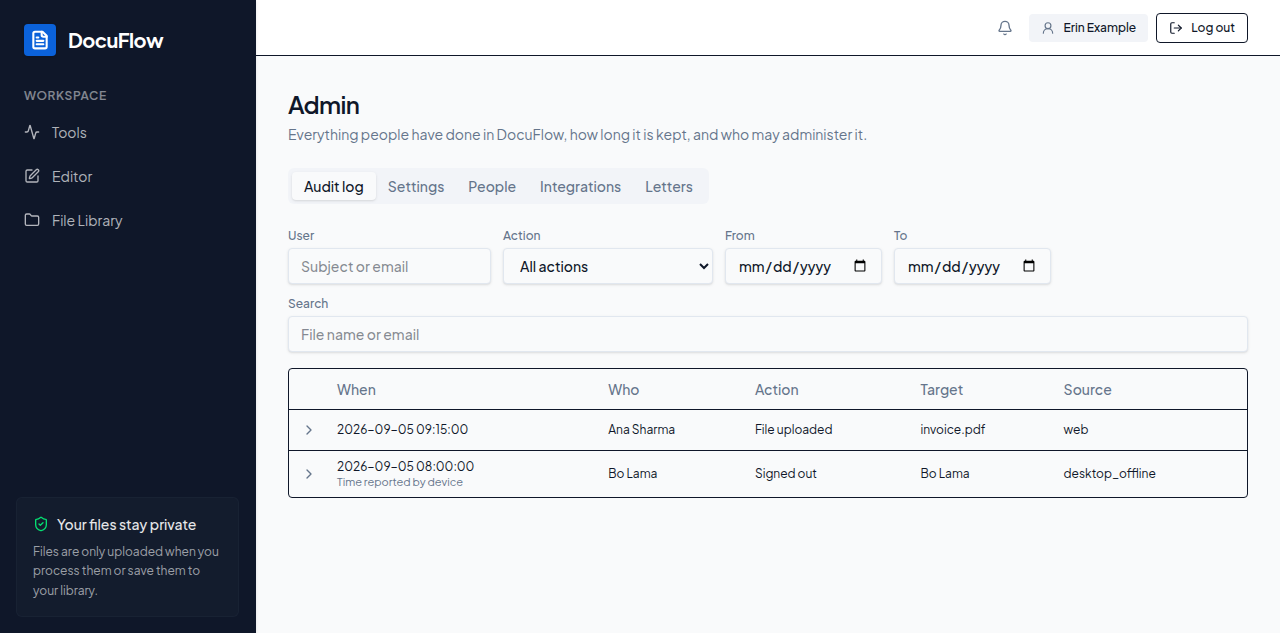Focus the User subject or email field
The height and width of the screenshot is (633, 1280).
pyautogui.click(x=389, y=266)
